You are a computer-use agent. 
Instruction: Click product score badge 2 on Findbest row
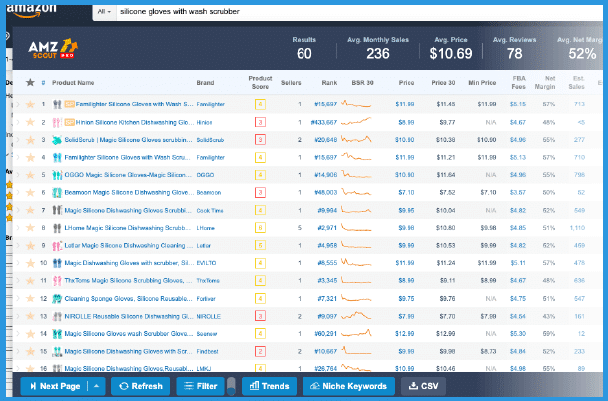pos(260,351)
